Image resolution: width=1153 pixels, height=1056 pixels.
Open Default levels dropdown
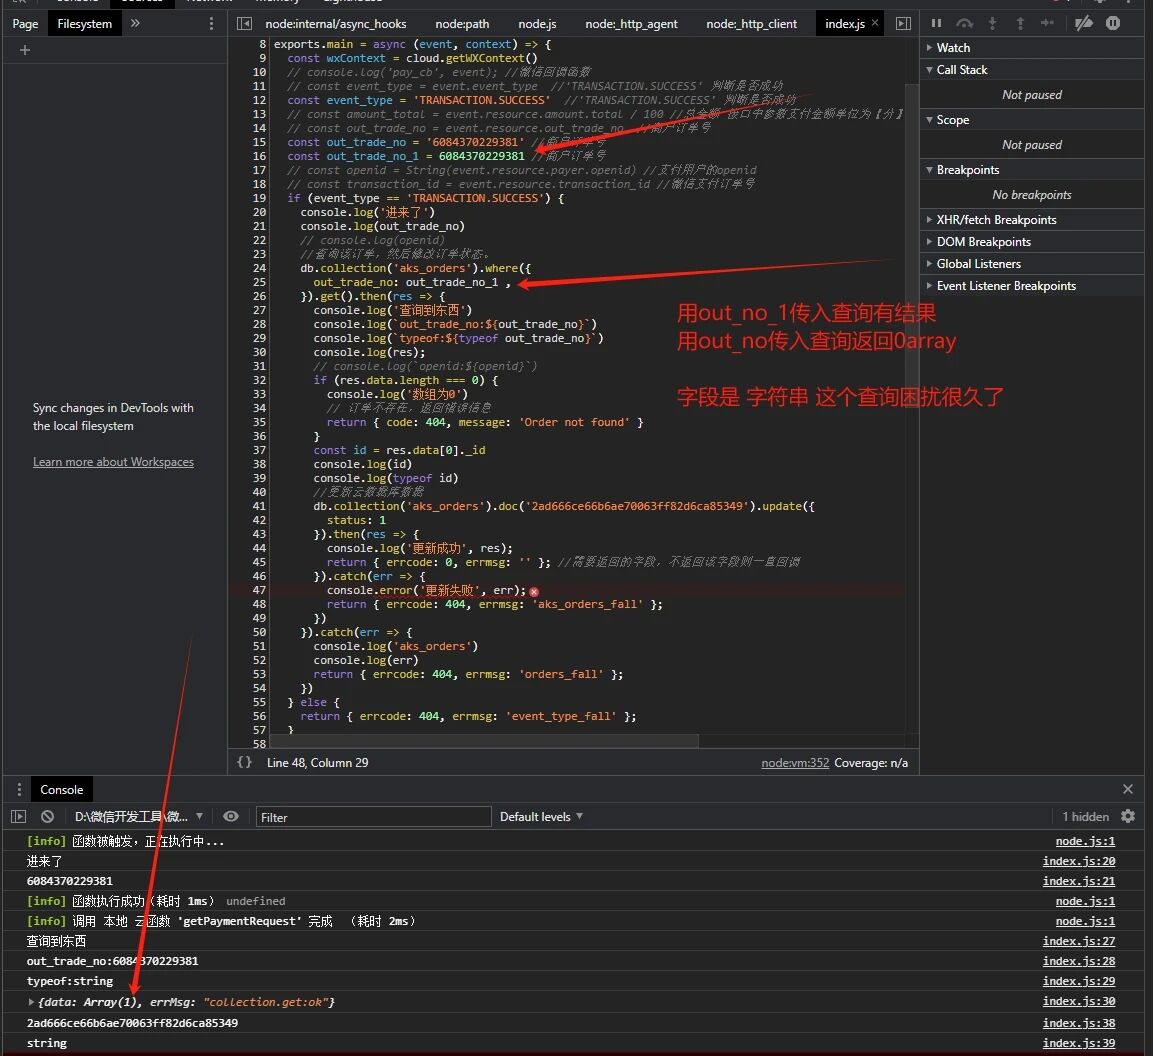[541, 816]
